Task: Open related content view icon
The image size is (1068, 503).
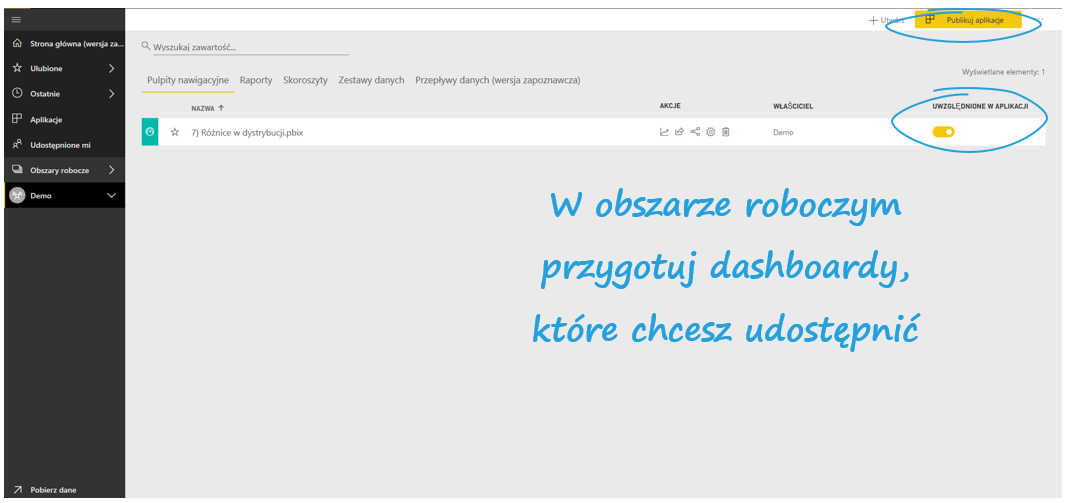Action: pyautogui.click(x=695, y=132)
